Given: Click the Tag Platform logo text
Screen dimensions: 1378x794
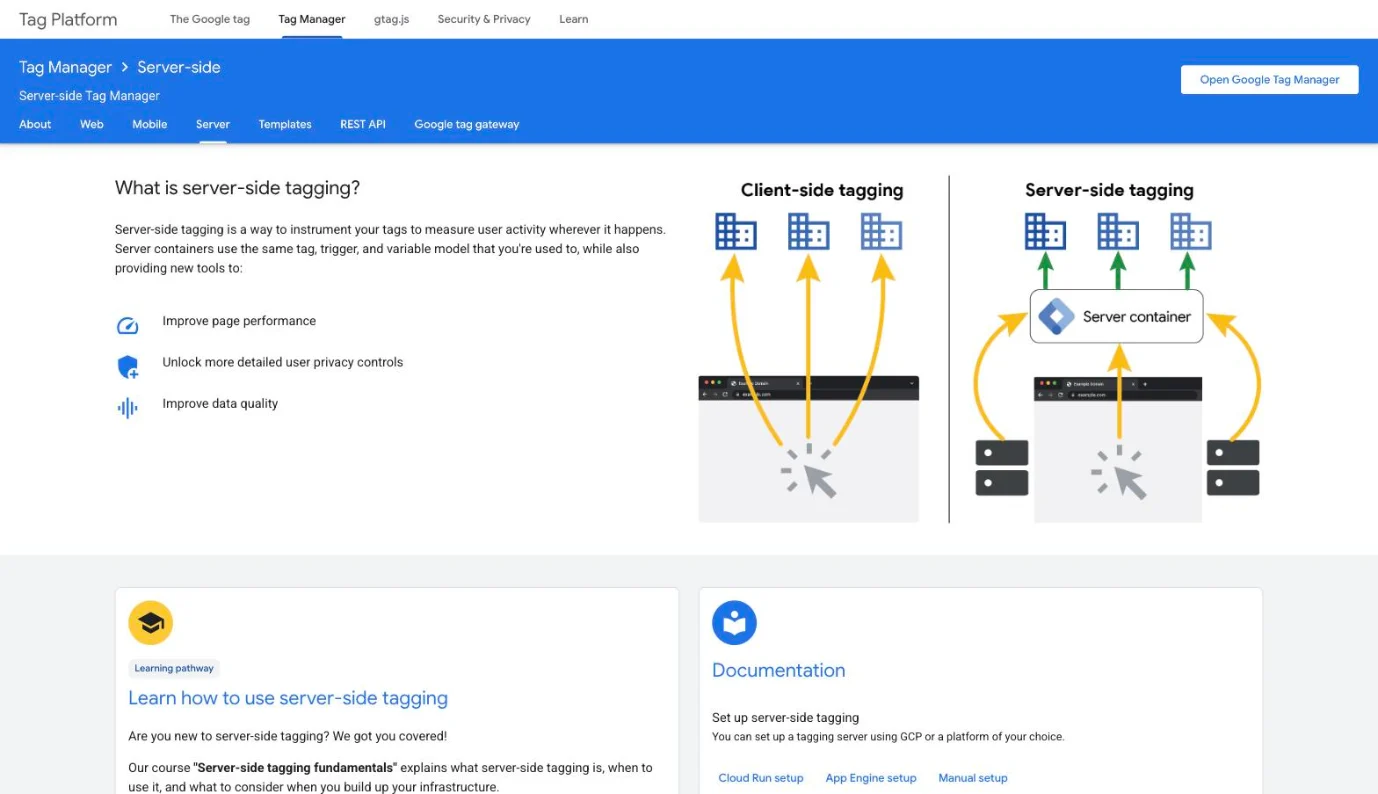Looking at the screenshot, I should [68, 19].
